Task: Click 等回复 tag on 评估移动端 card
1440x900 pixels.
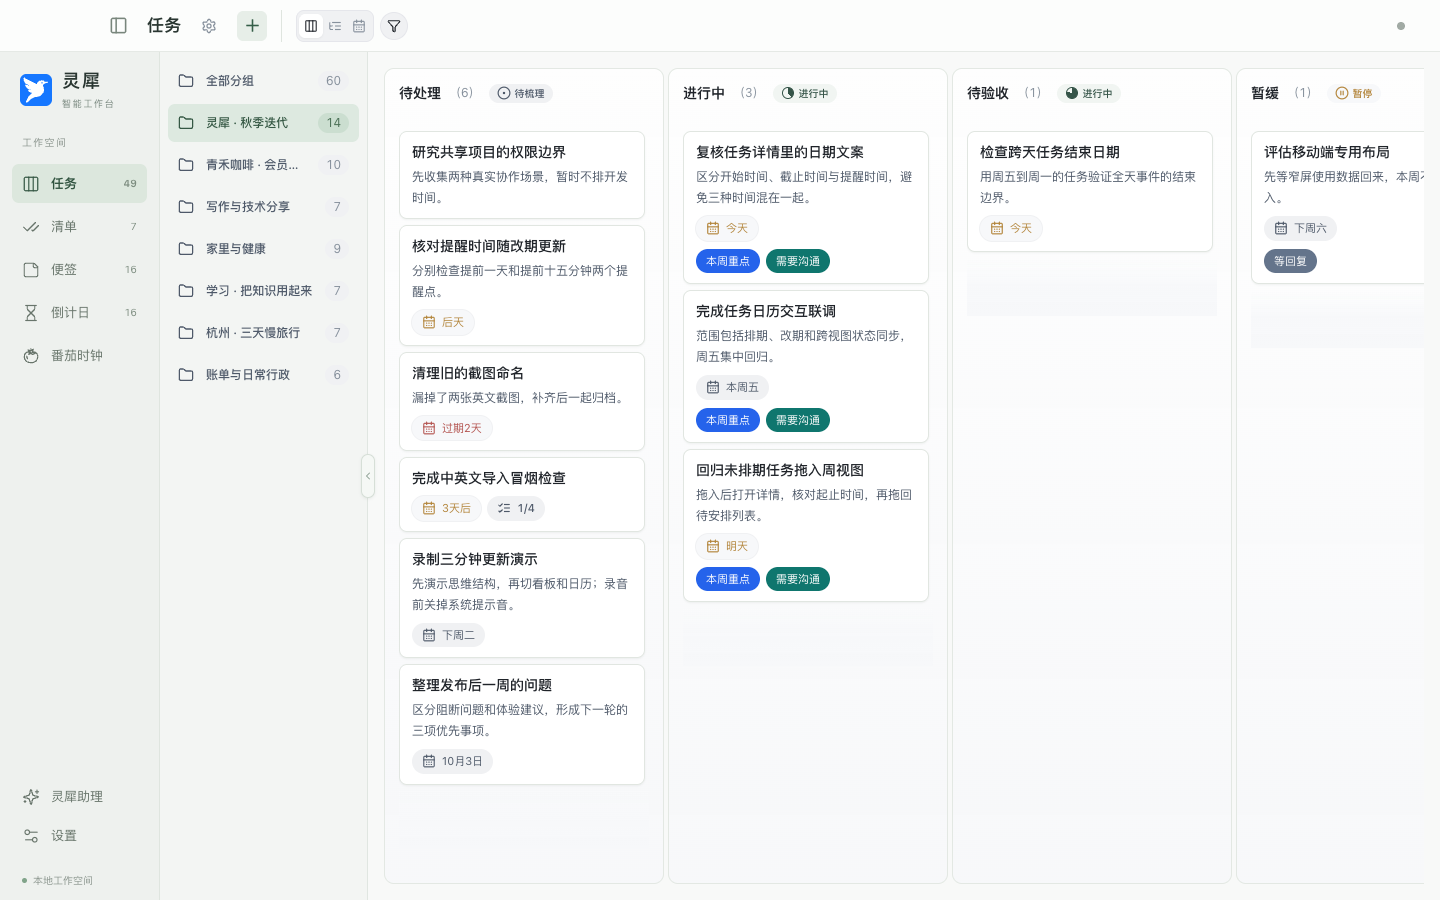Action: 1290,261
